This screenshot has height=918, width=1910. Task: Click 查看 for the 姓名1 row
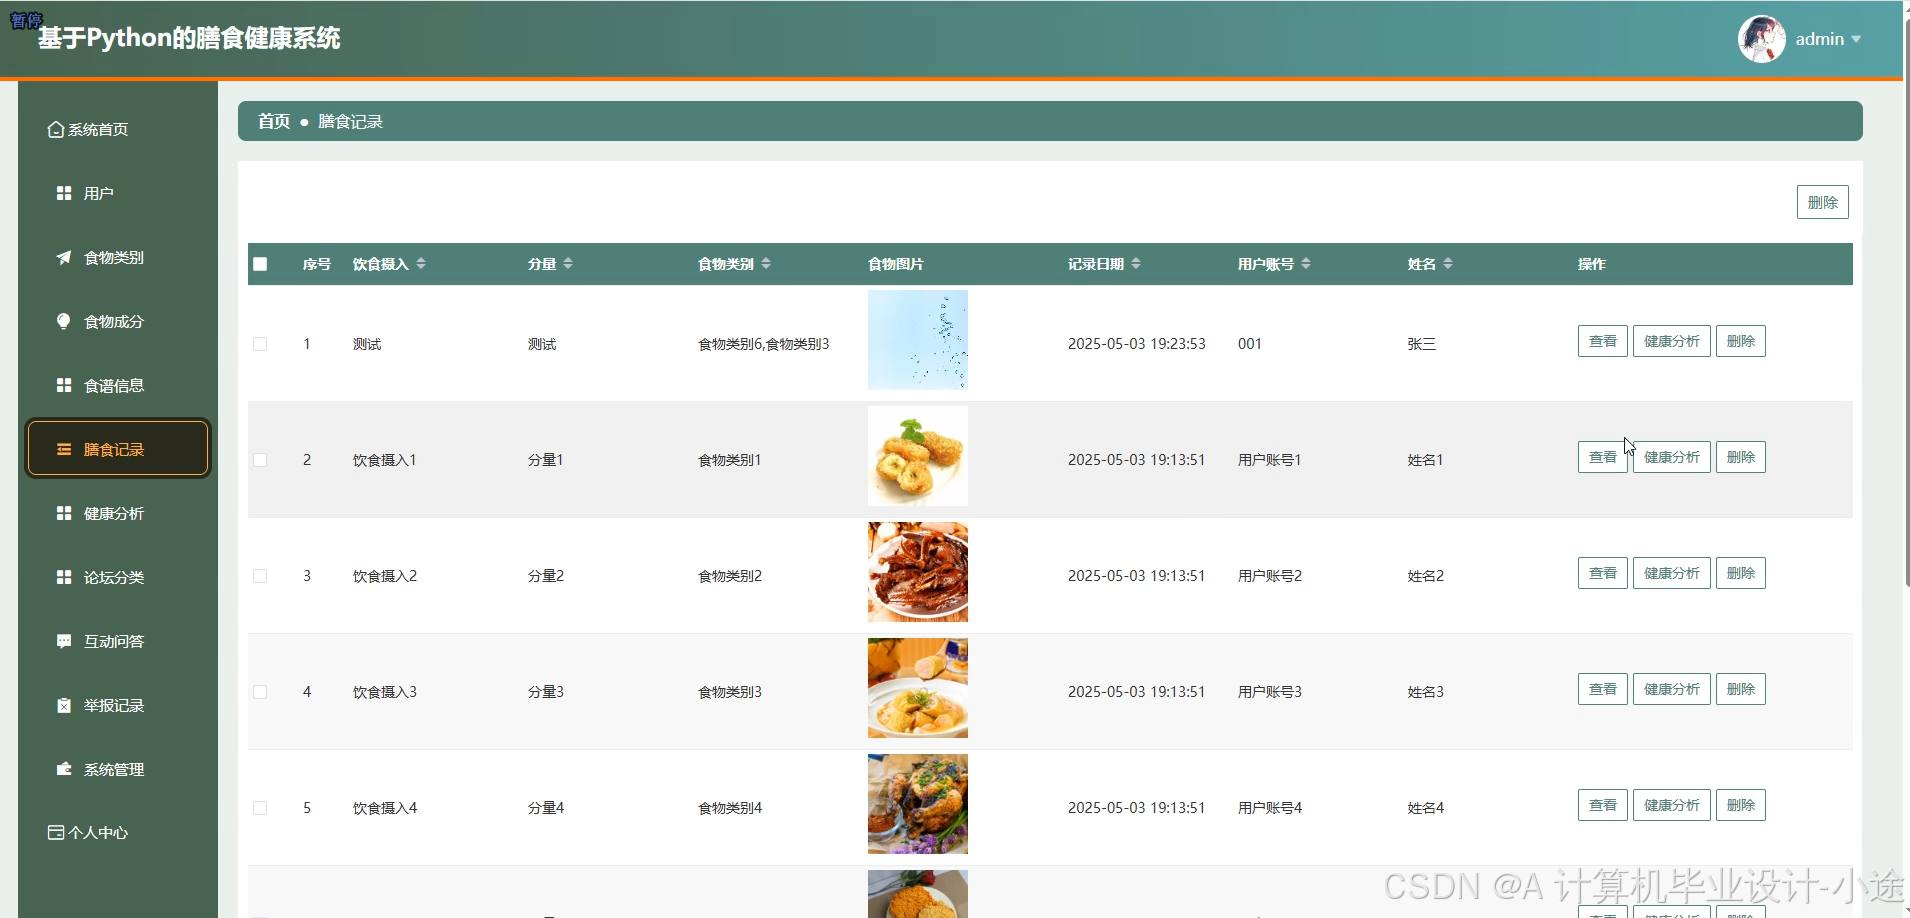tap(1602, 457)
